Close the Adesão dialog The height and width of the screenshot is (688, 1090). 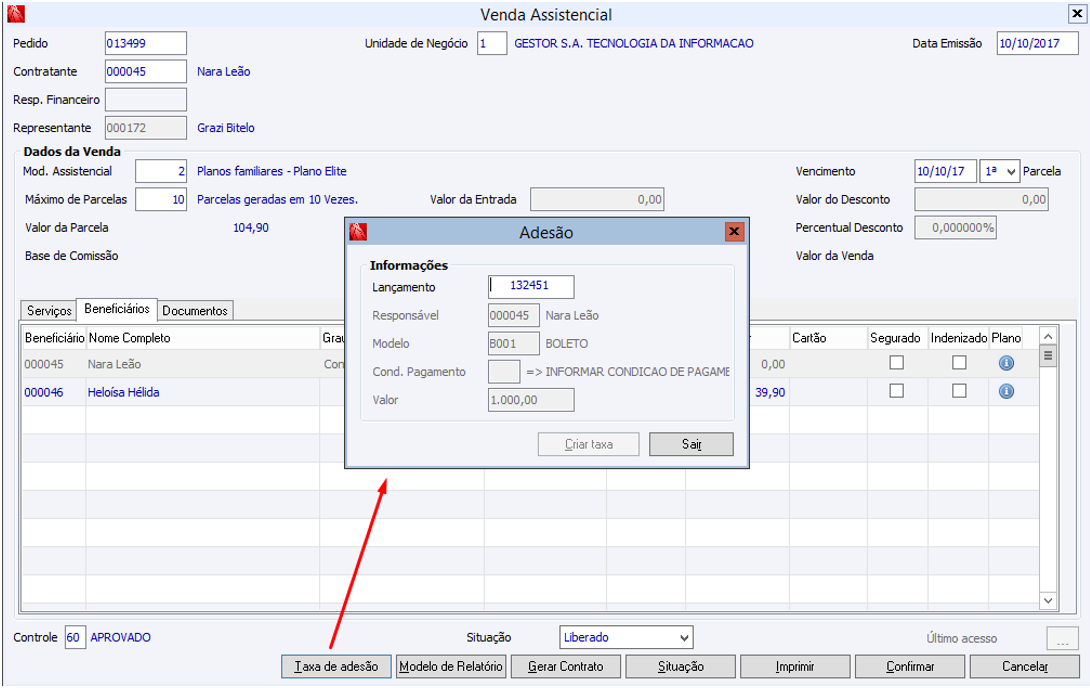pos(734,231)
